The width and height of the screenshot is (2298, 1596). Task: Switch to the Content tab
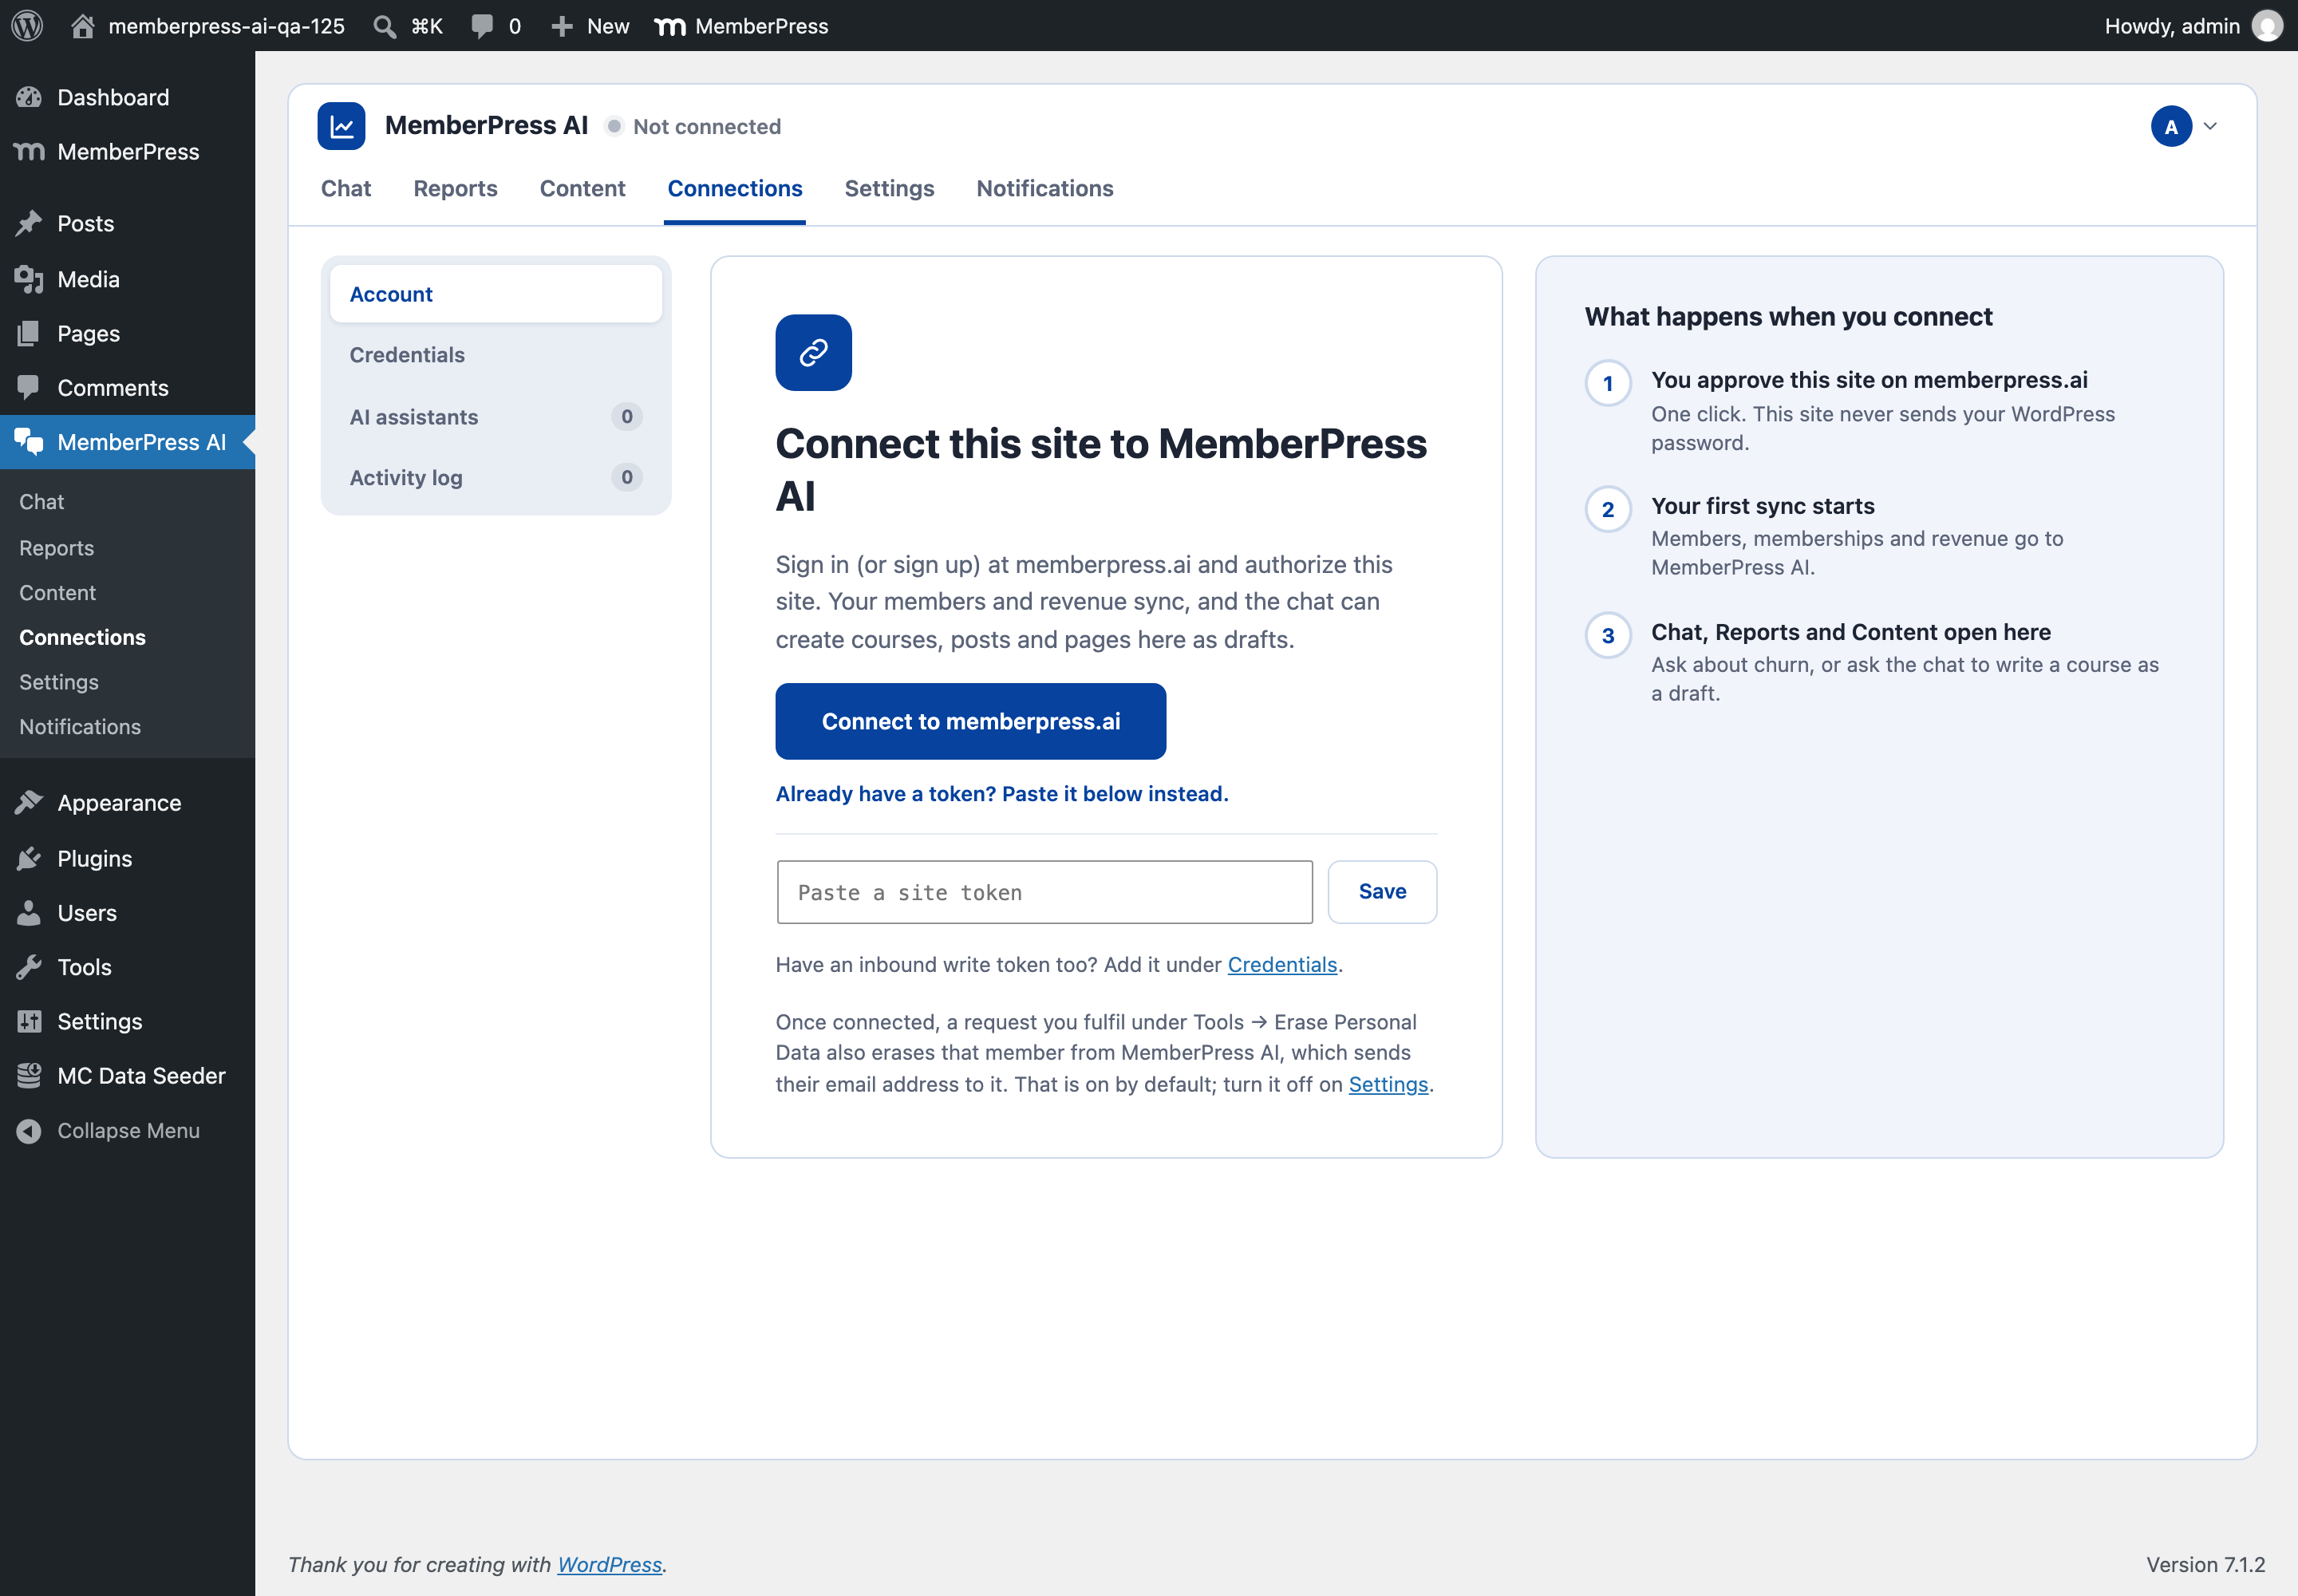click(x=582, y=188)
